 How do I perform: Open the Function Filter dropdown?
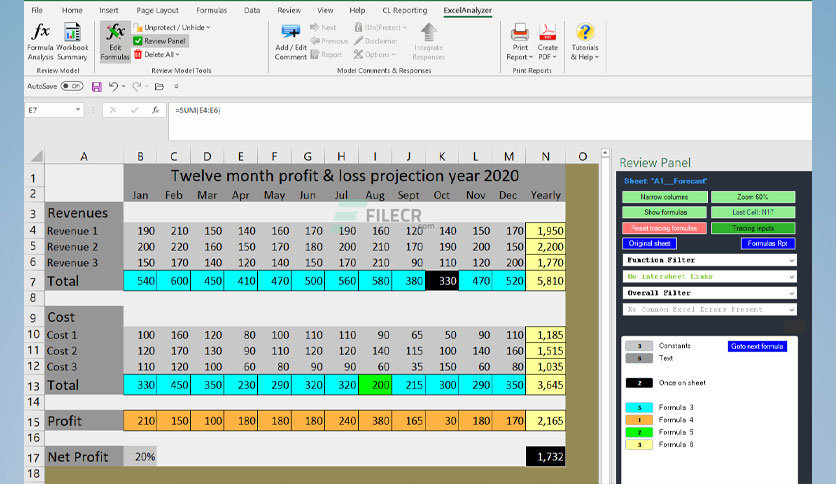click(x=710, y=260)
